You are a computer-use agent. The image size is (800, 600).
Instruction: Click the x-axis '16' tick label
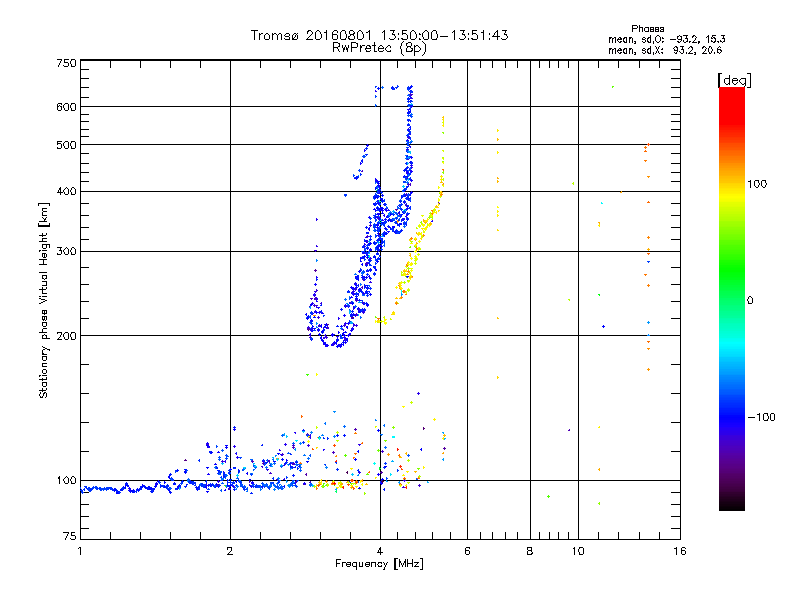[x=680, y=551]
